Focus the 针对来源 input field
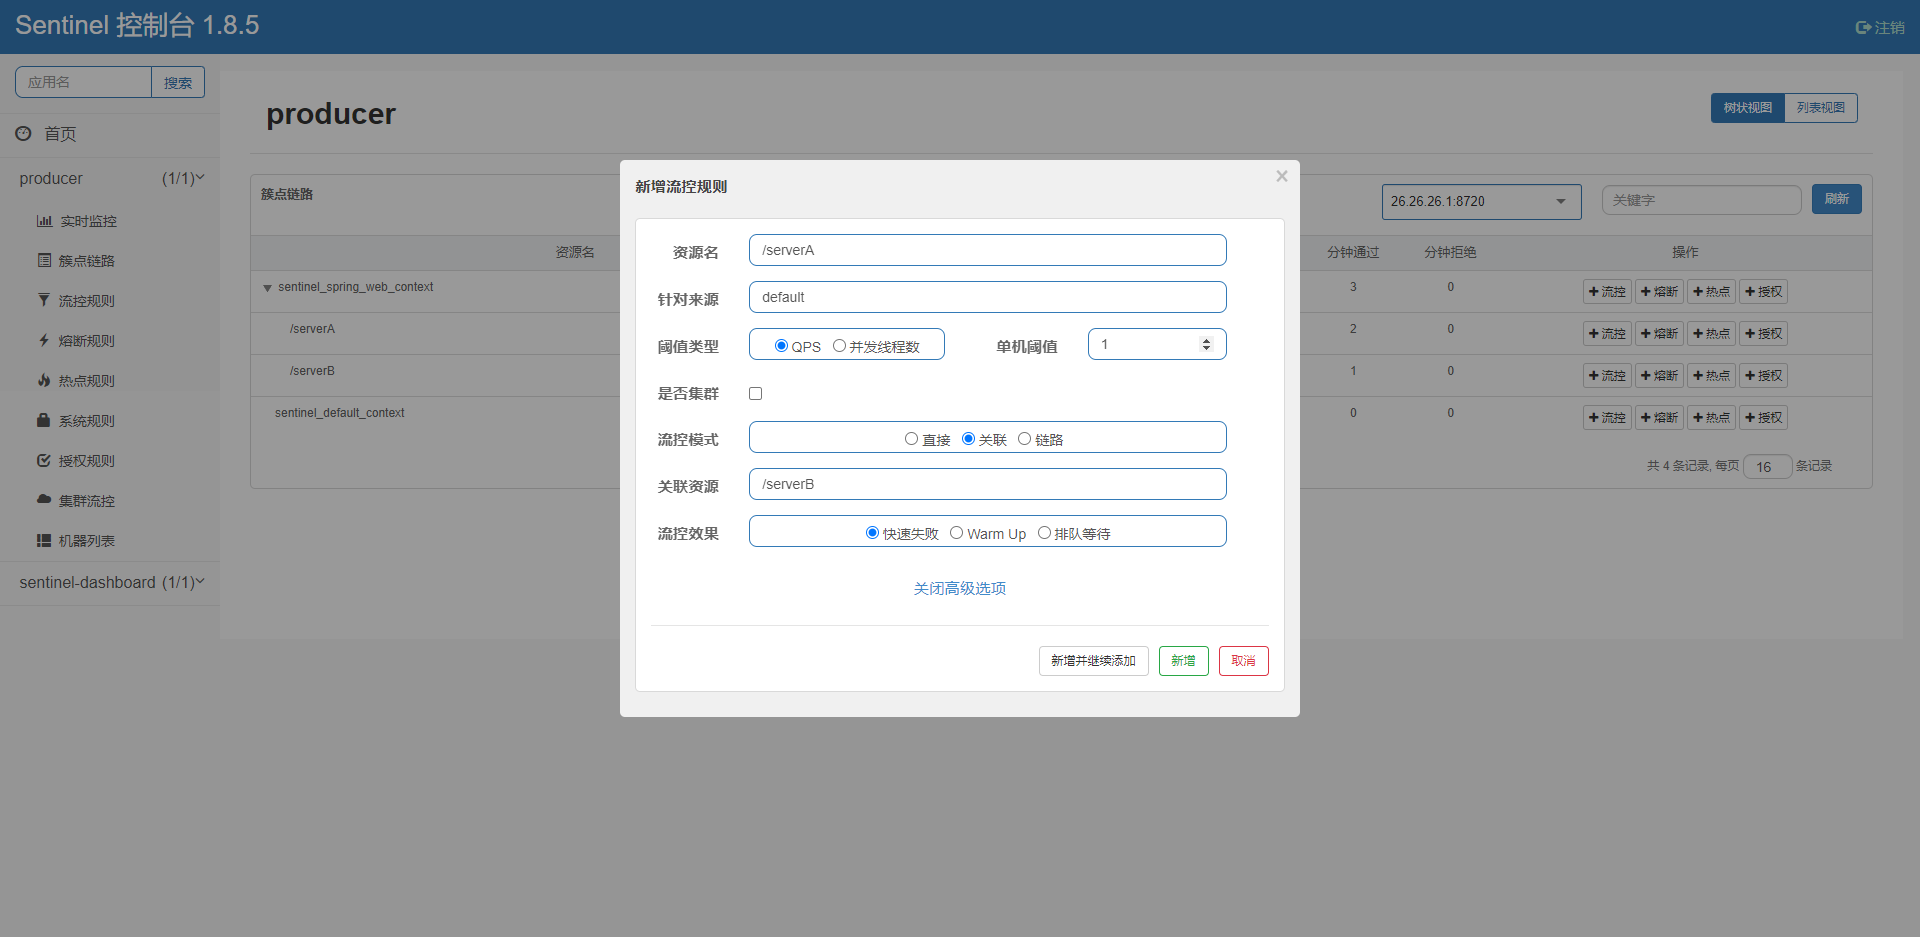This screenshot has height=937, width=1920. point(987,297)
